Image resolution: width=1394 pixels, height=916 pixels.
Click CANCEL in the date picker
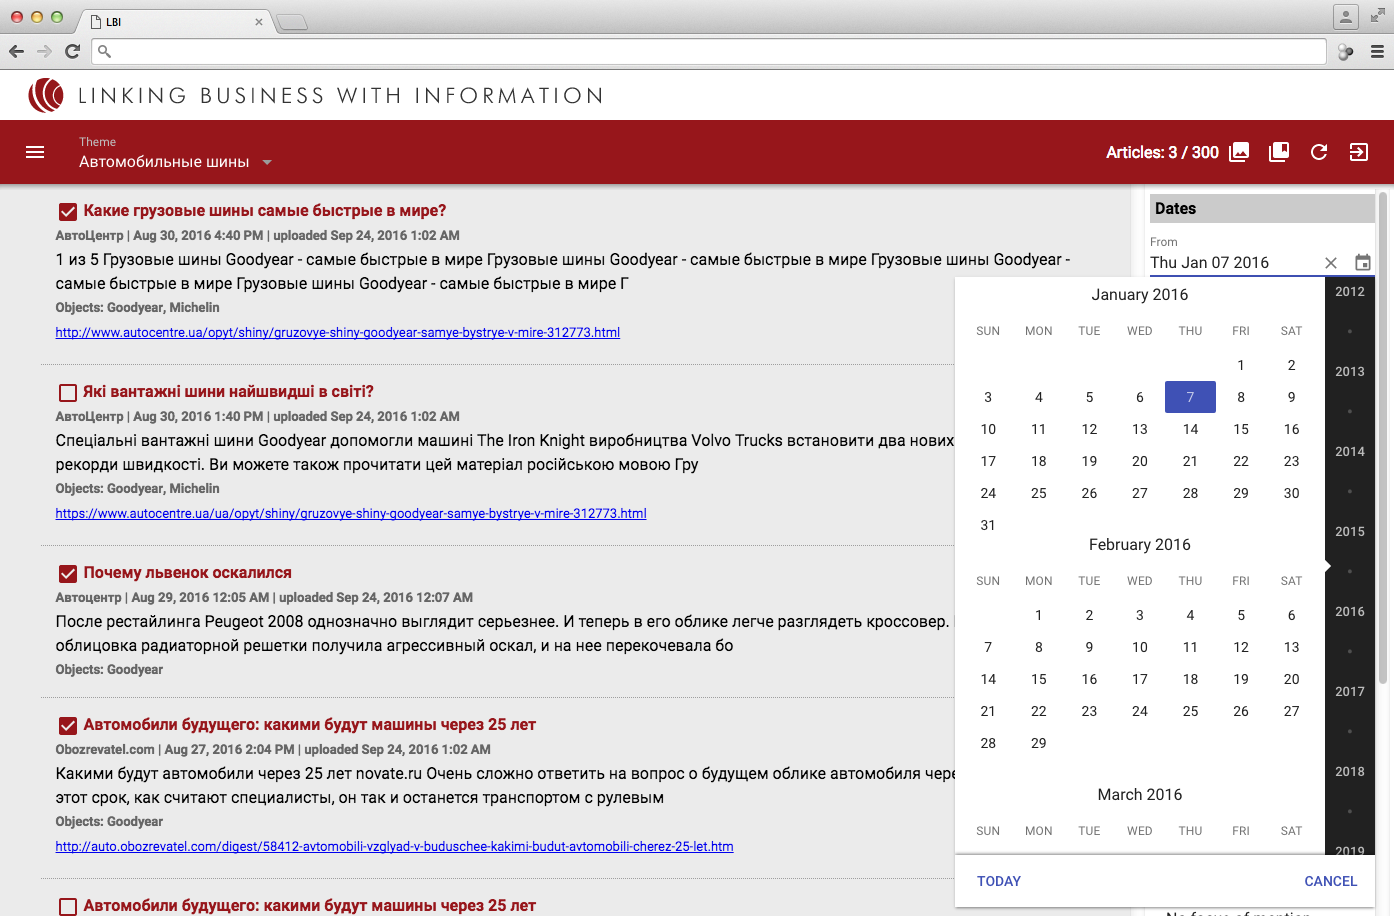coord(1331,881)
